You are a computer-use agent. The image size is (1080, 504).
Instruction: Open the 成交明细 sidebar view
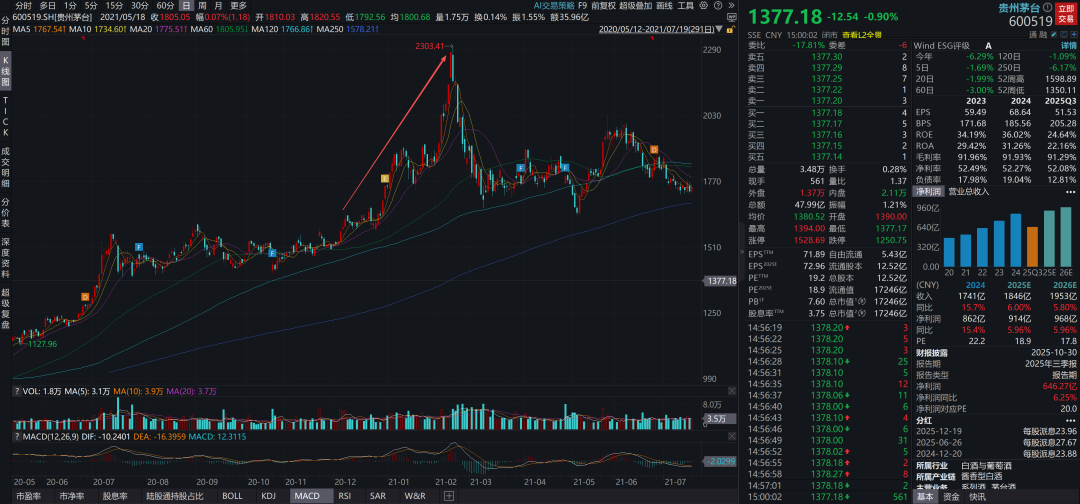coord(6,169)
